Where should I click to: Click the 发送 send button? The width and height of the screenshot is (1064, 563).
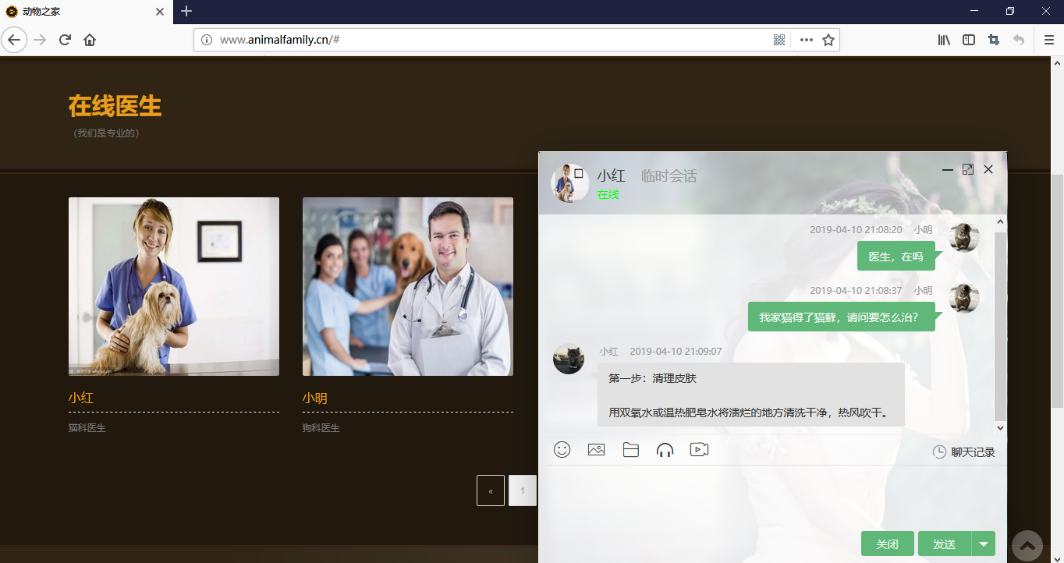[x=945, y=544]
